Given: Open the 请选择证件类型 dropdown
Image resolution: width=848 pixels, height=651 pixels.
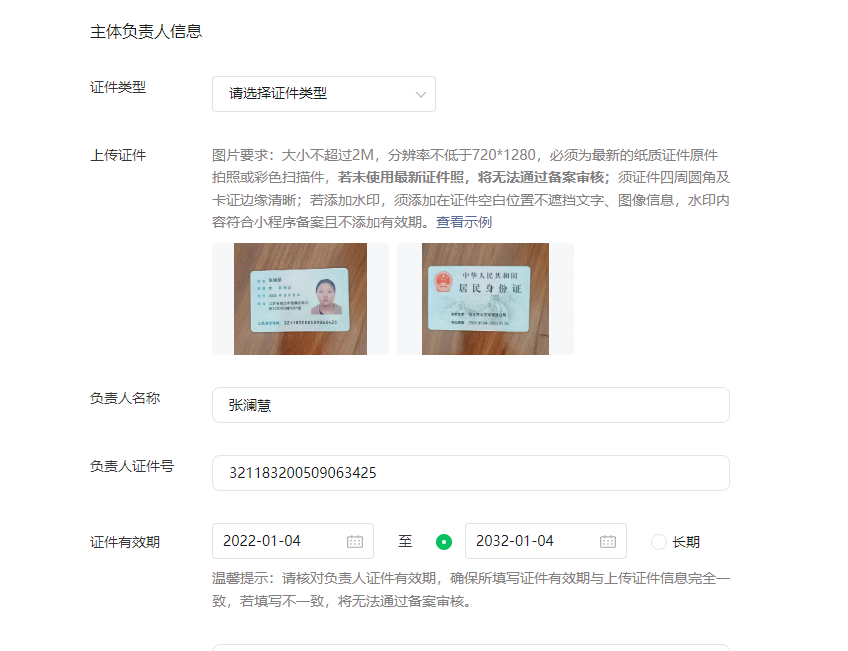Looking at the screenshot, I should (x=323, y=94).
